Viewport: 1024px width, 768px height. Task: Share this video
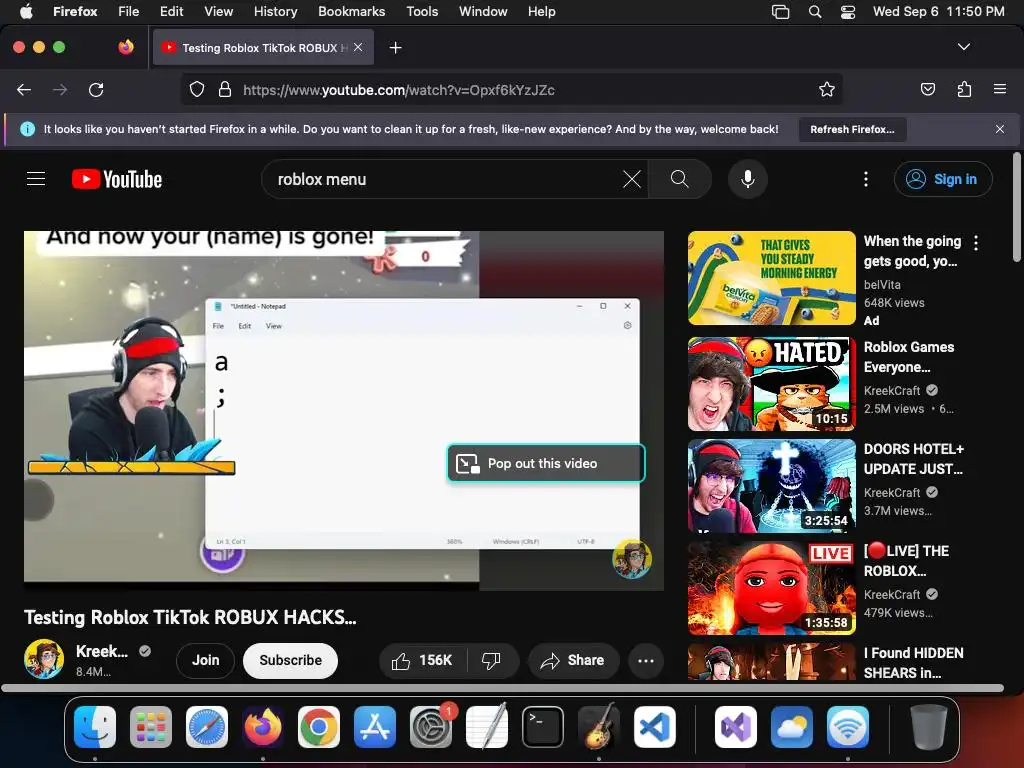coord(572,660)
